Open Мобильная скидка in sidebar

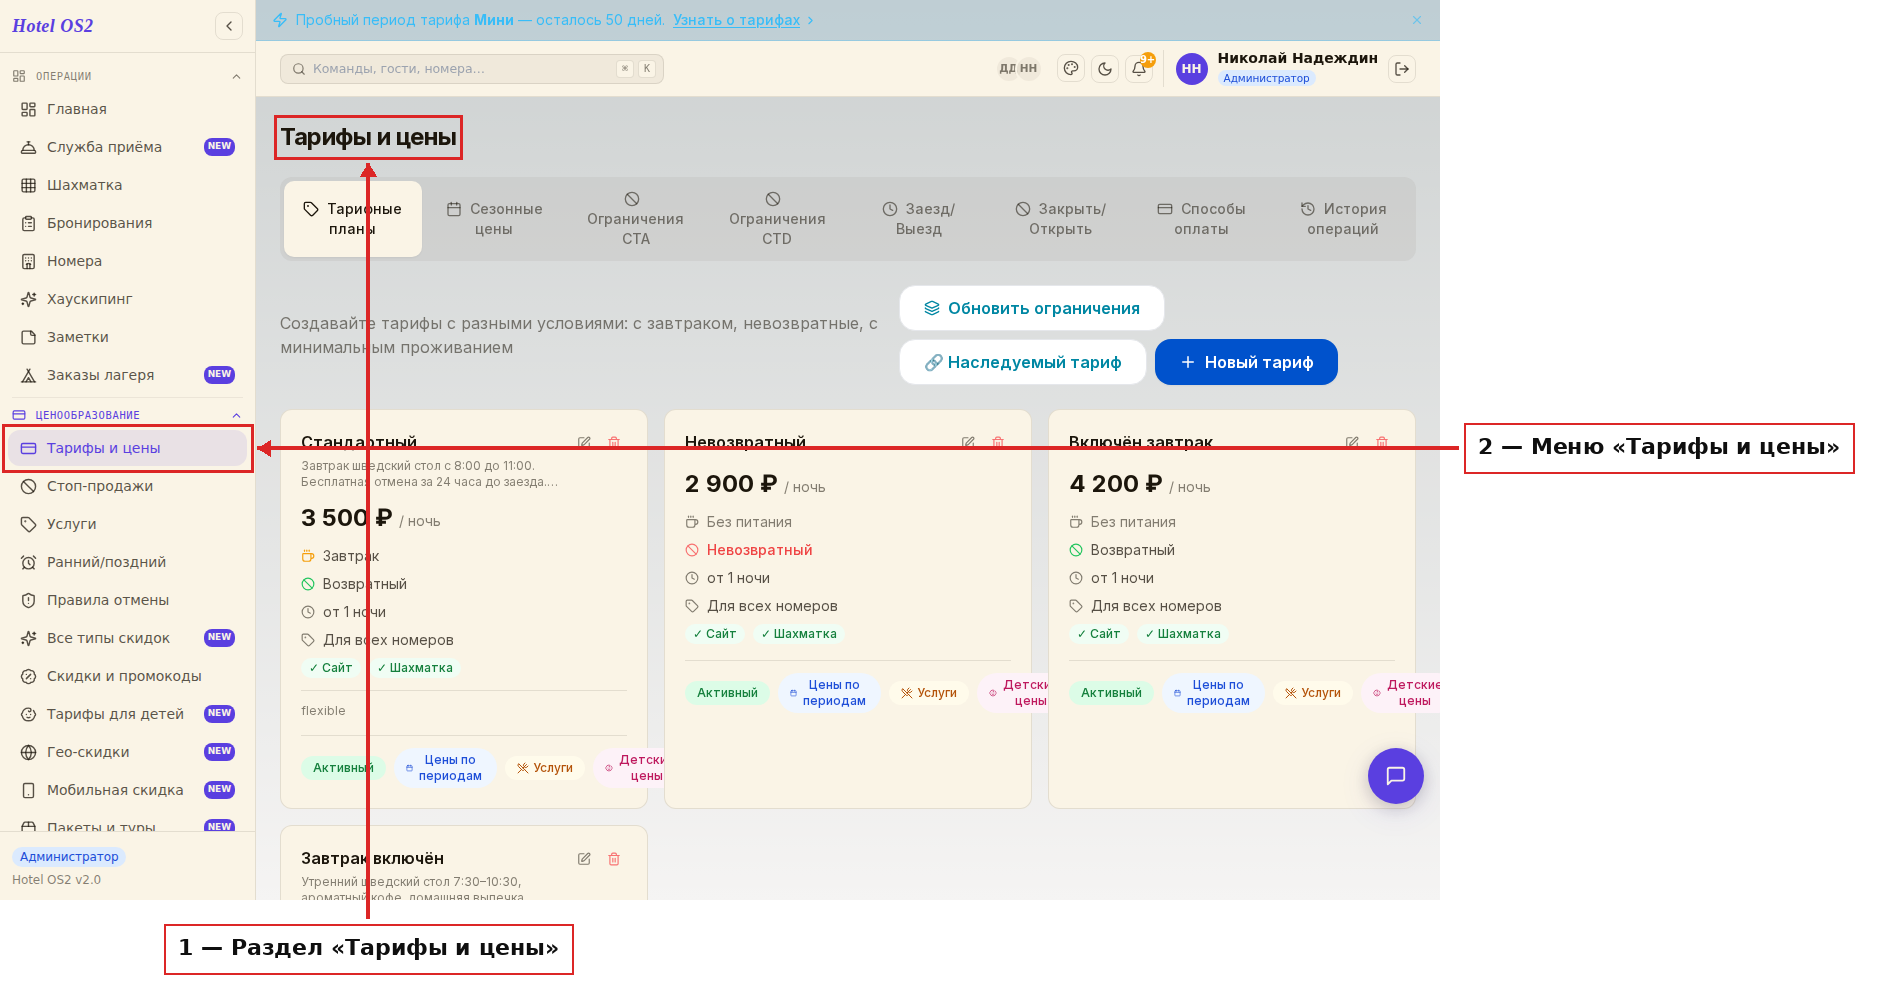(x=127, y=790)
